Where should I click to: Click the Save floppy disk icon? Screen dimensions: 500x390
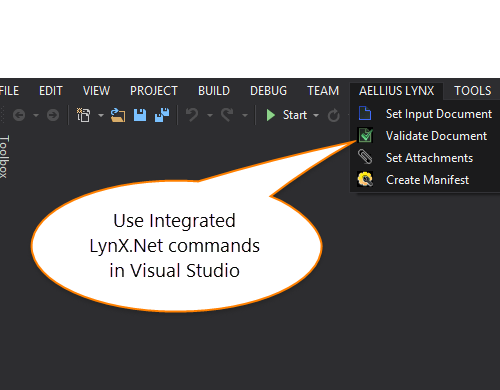point(140,115)
